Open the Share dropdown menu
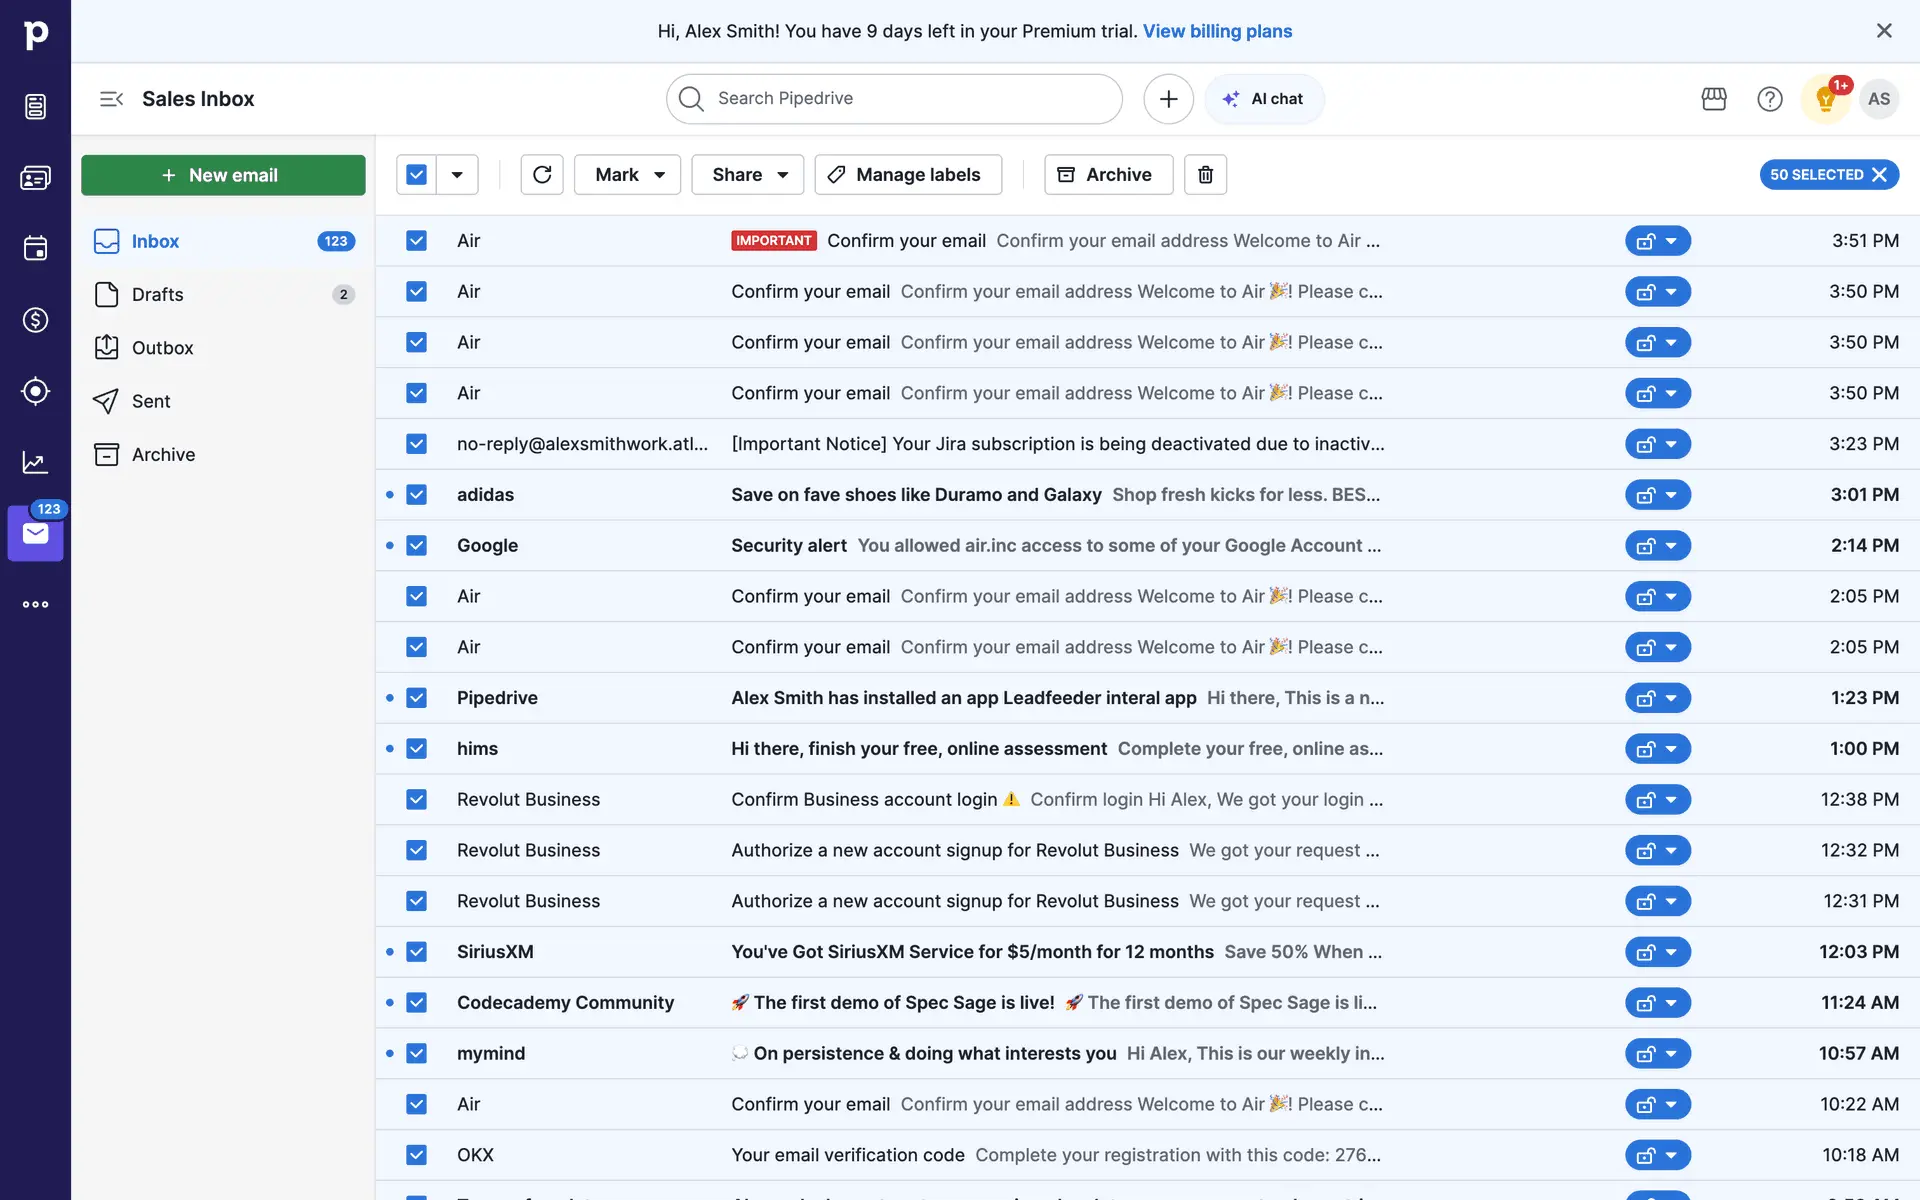 pyautogui.click(x=748, y=175)
